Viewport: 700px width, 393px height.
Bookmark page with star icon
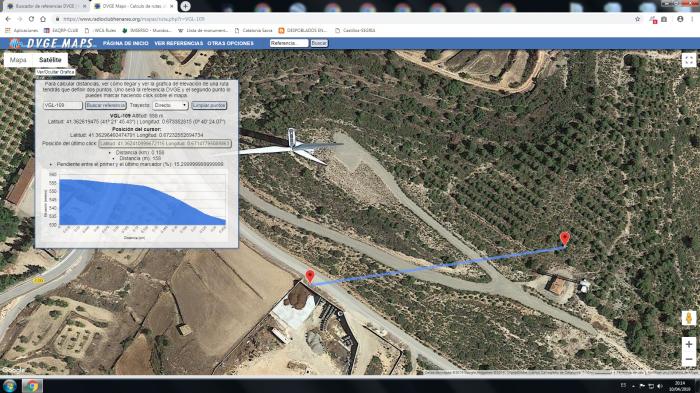[638, 19]
